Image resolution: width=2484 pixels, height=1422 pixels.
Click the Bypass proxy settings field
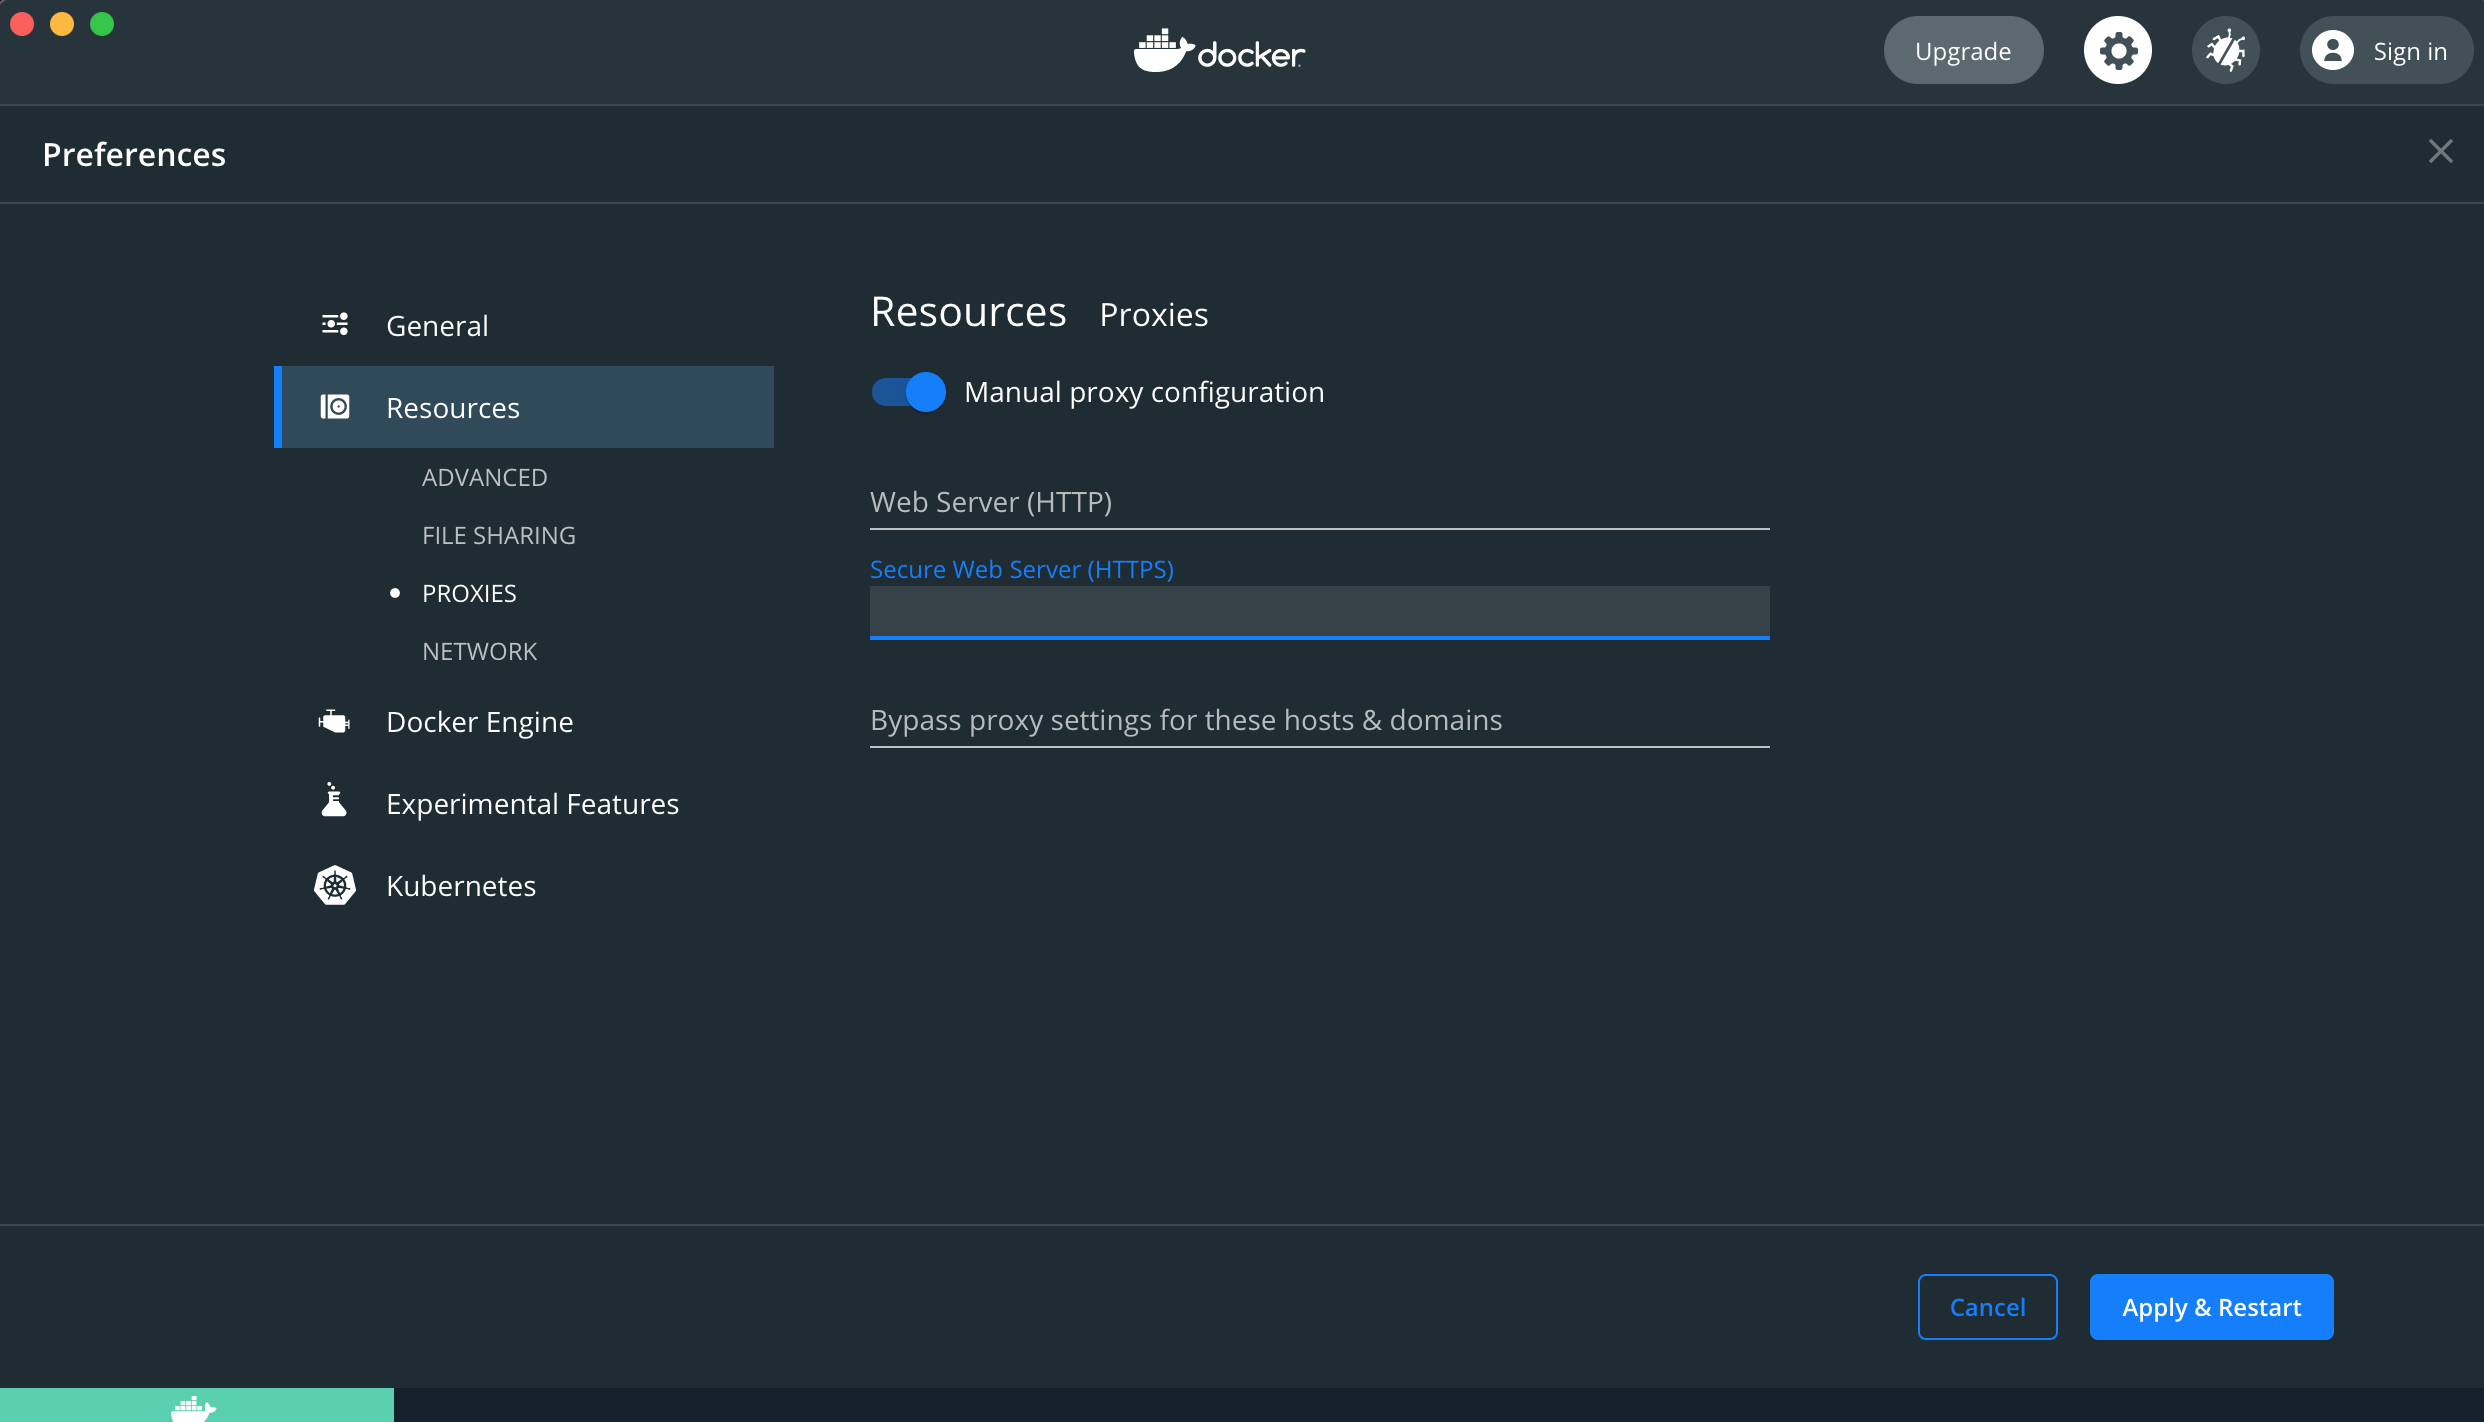pyautogui.click(x=1318, y=721)
